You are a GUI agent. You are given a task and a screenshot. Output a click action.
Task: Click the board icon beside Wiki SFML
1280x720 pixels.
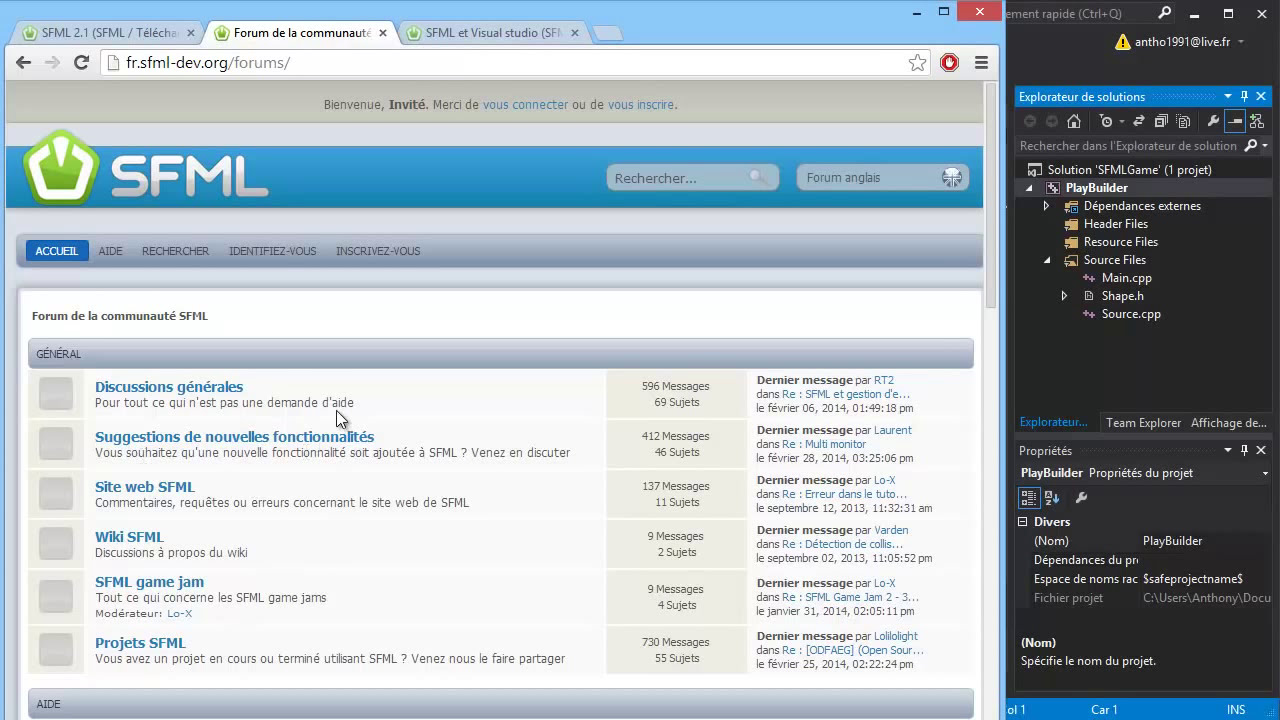point(56,544)
